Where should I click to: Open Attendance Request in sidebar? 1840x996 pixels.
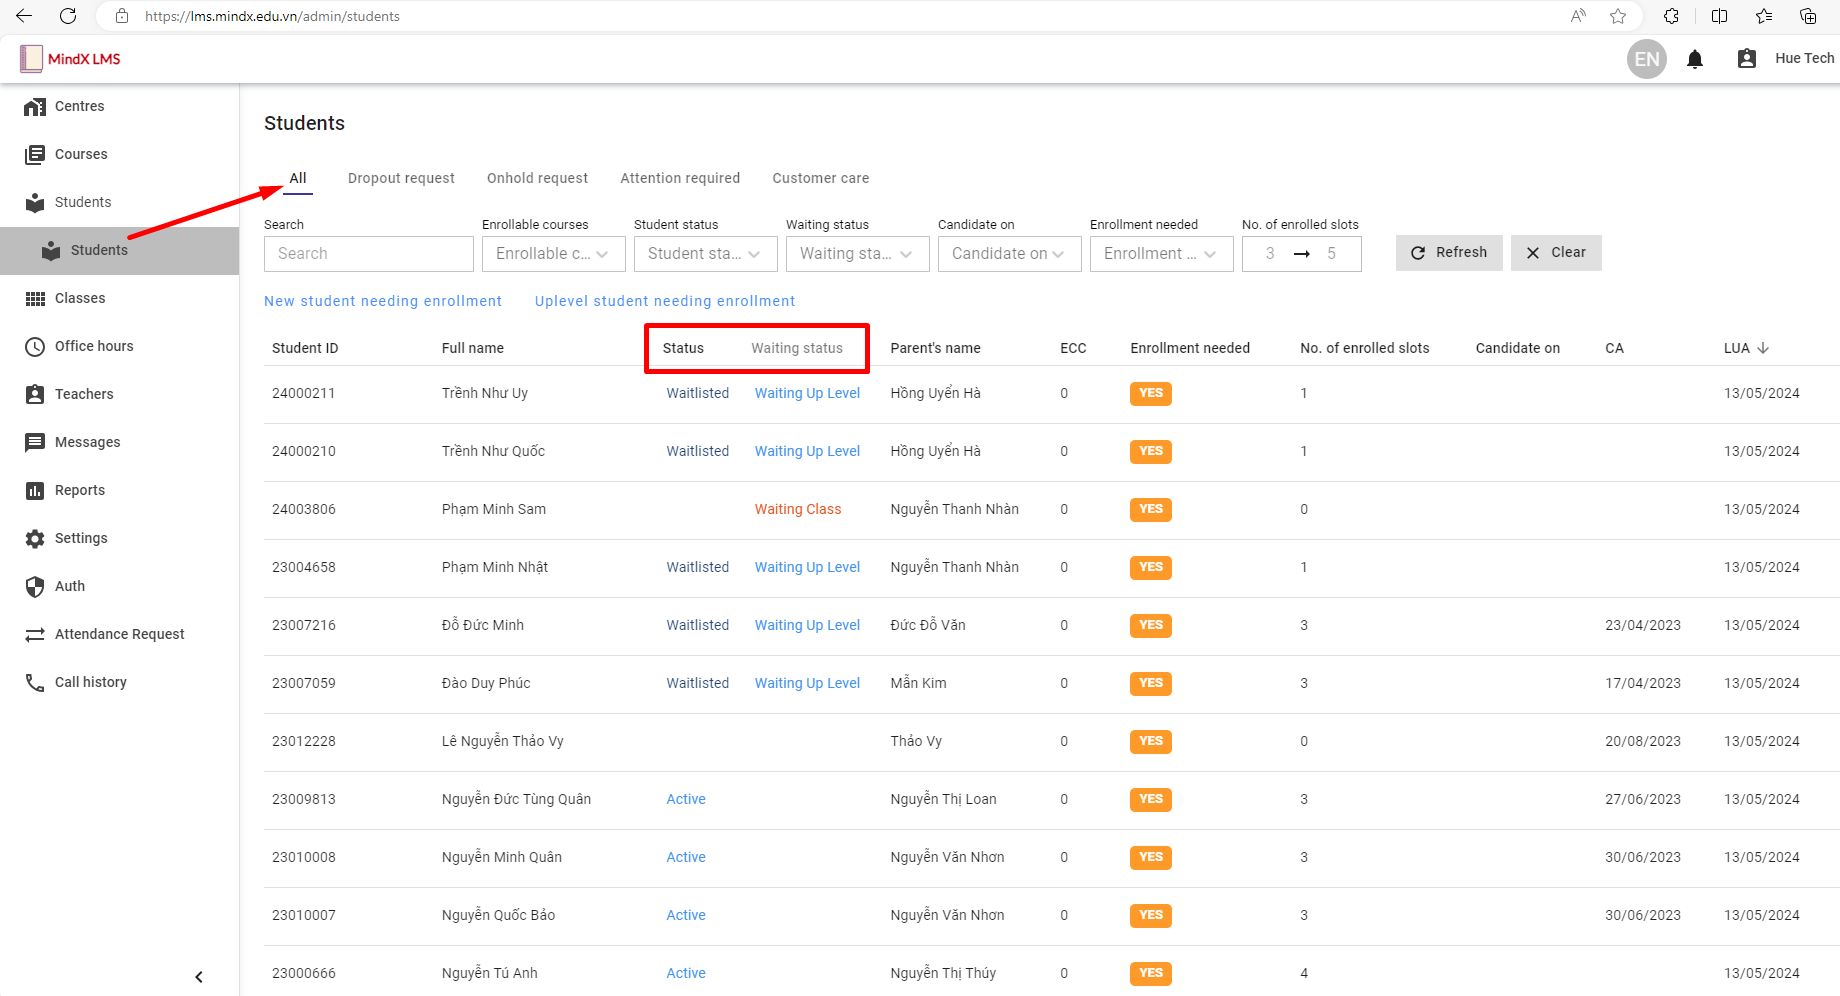click(119, 634)
